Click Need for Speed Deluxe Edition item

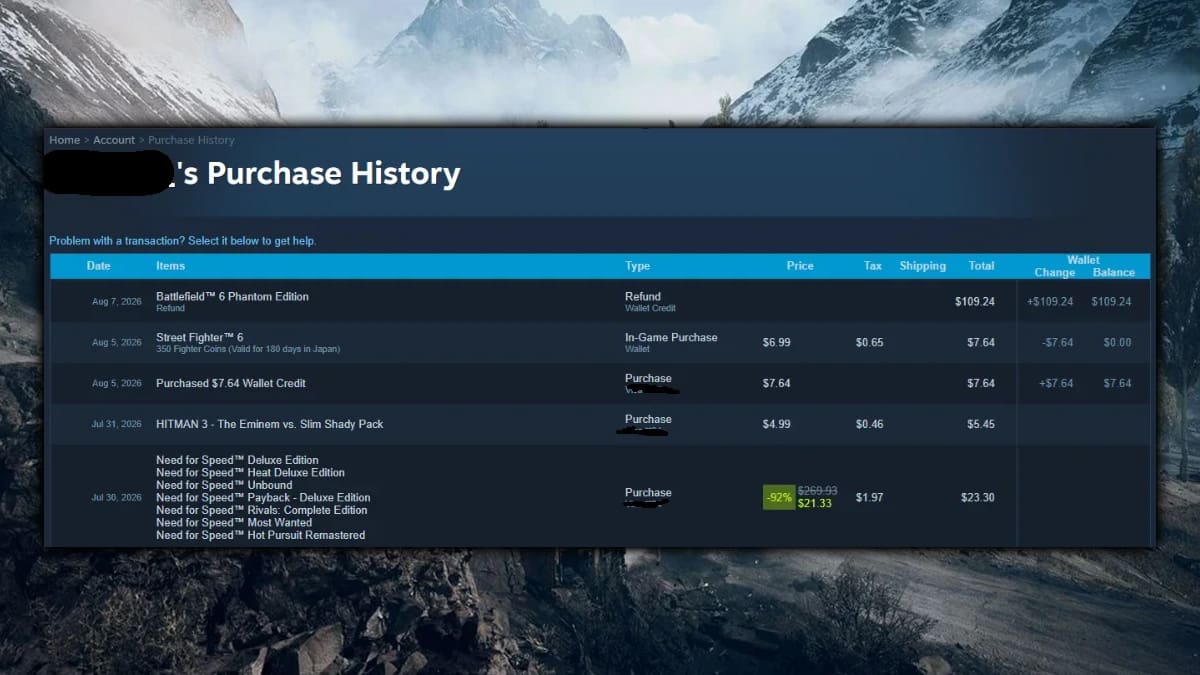[x=237, y=460]
